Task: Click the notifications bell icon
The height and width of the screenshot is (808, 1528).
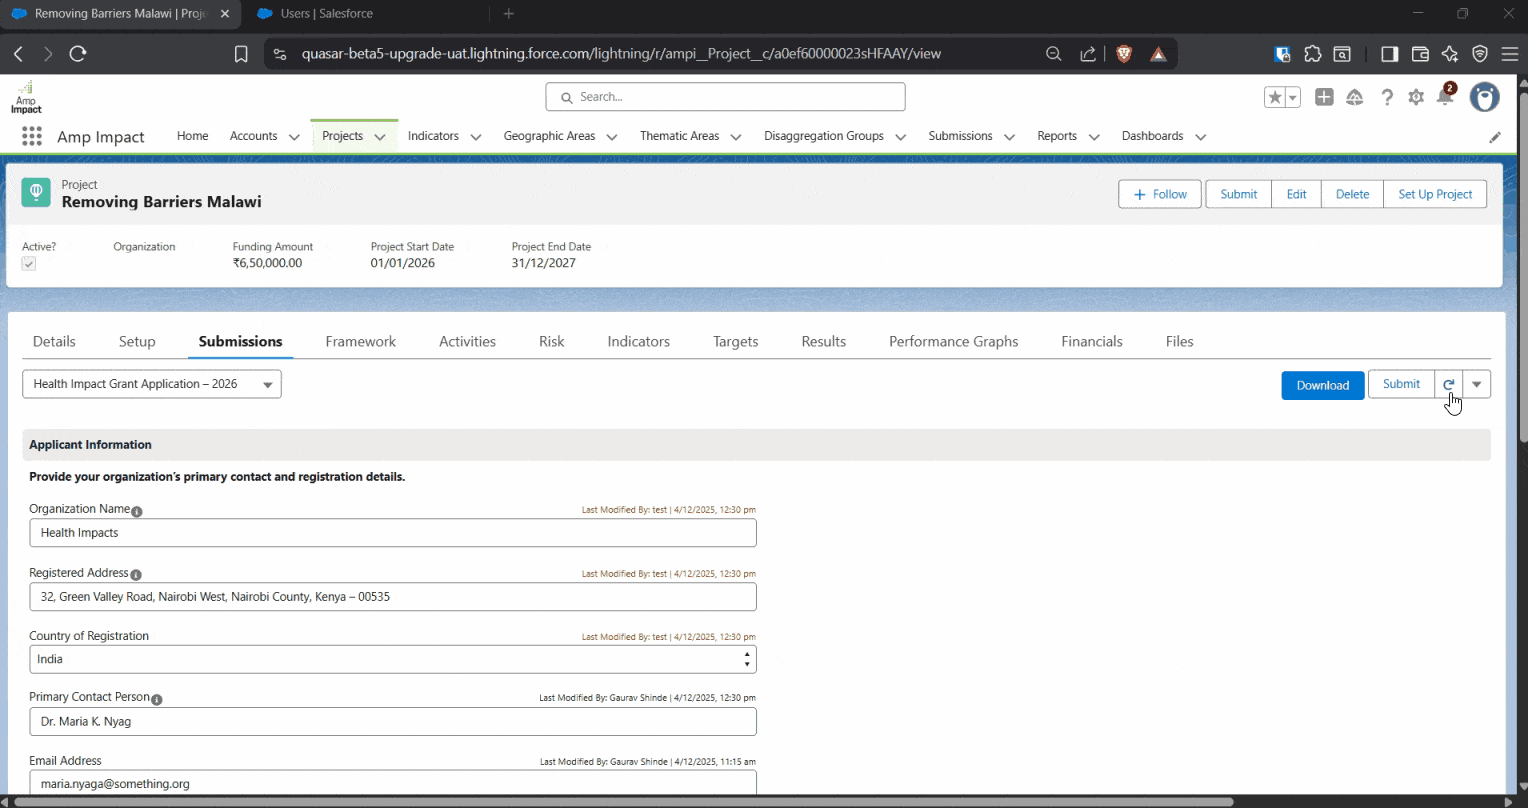Action: [x=1444, y=97]
